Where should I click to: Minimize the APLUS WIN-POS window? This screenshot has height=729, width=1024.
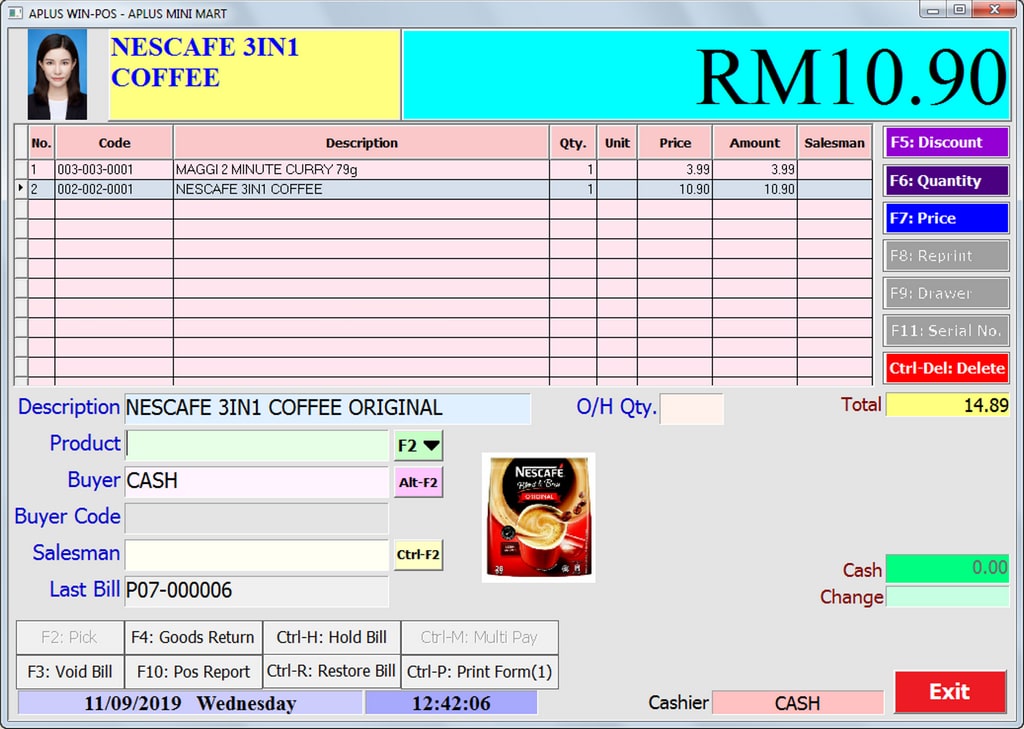point(933,10)
